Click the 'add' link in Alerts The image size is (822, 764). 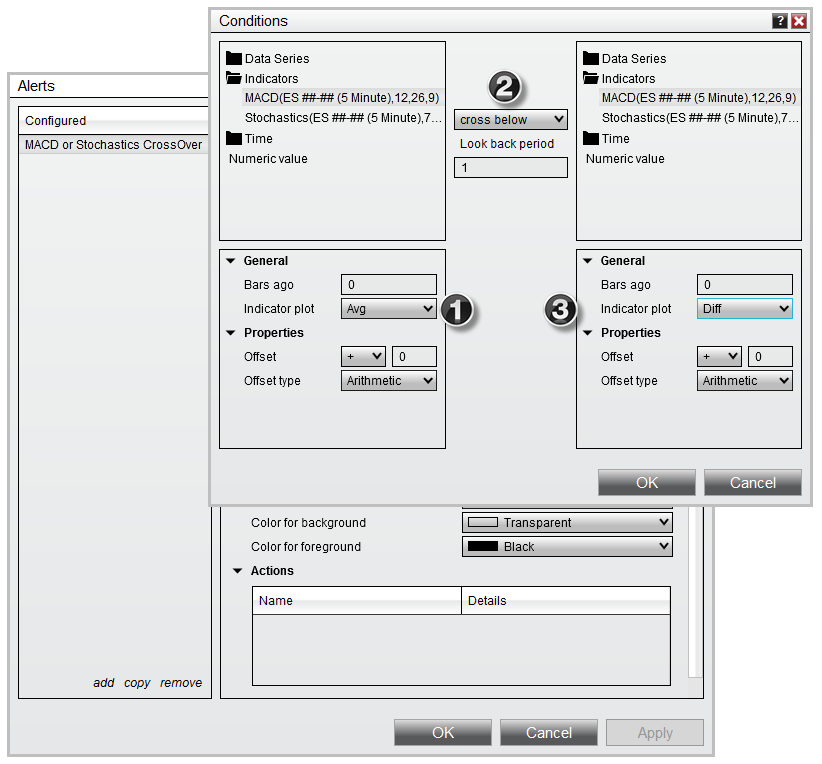(104, 683)
